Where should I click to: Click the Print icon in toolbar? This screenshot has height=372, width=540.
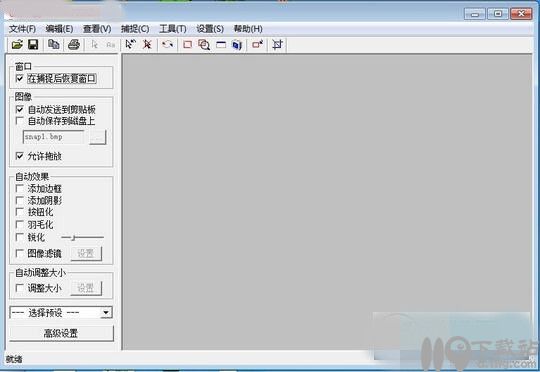click(x=74, y=44)
